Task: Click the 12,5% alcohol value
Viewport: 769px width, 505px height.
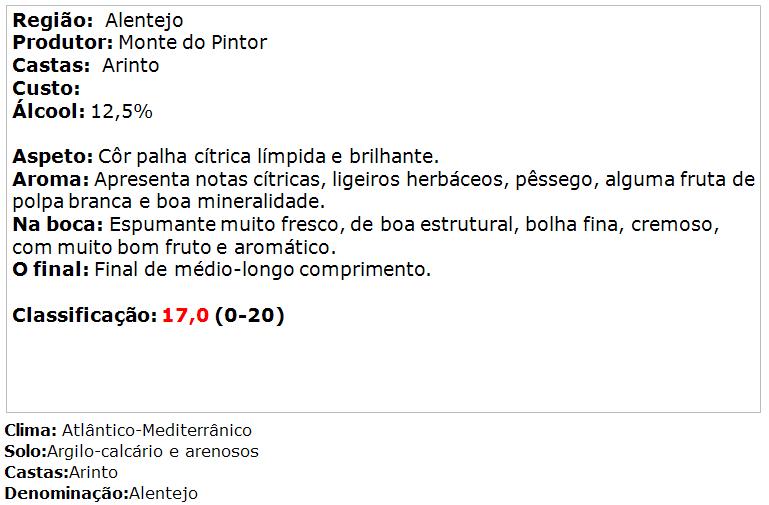Action: 122,112
